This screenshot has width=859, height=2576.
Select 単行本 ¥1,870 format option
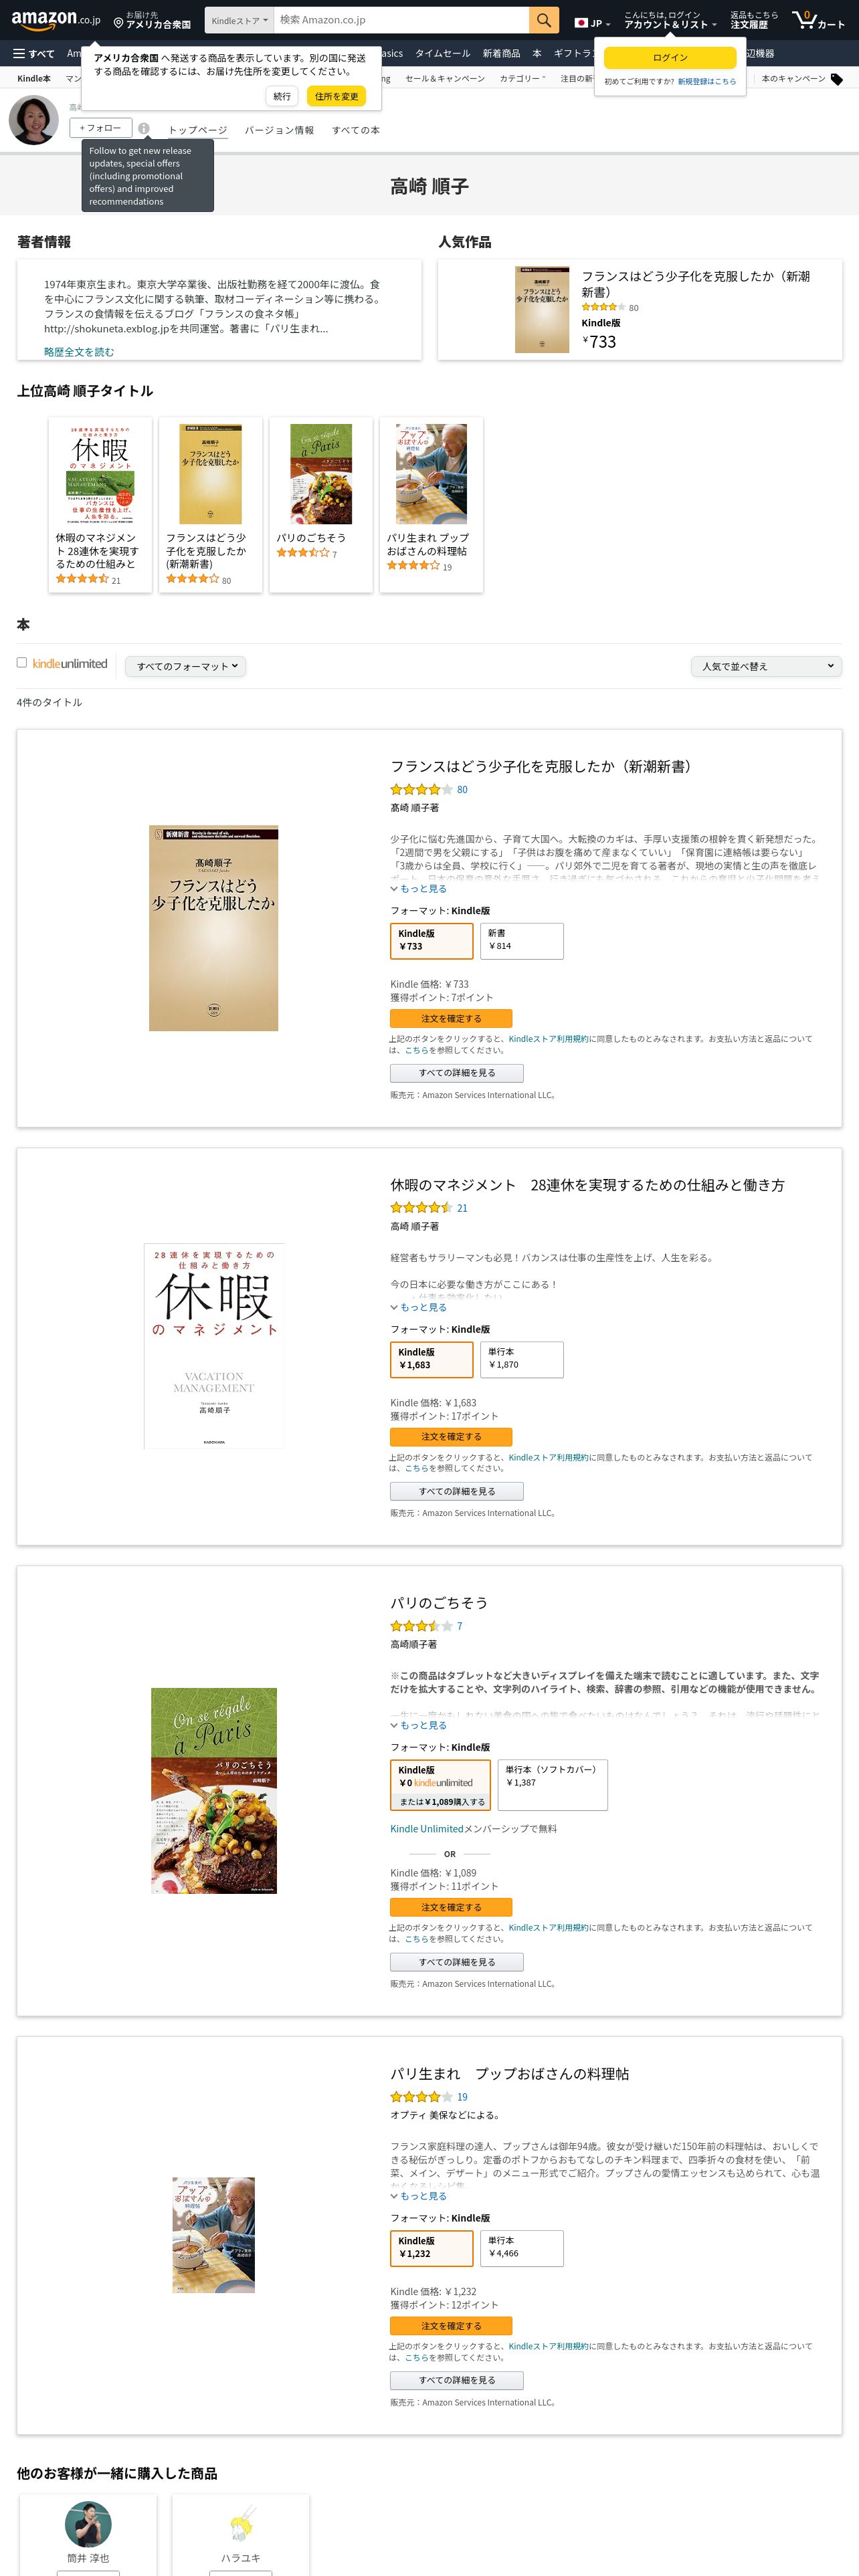click(x=522, y=1359)
